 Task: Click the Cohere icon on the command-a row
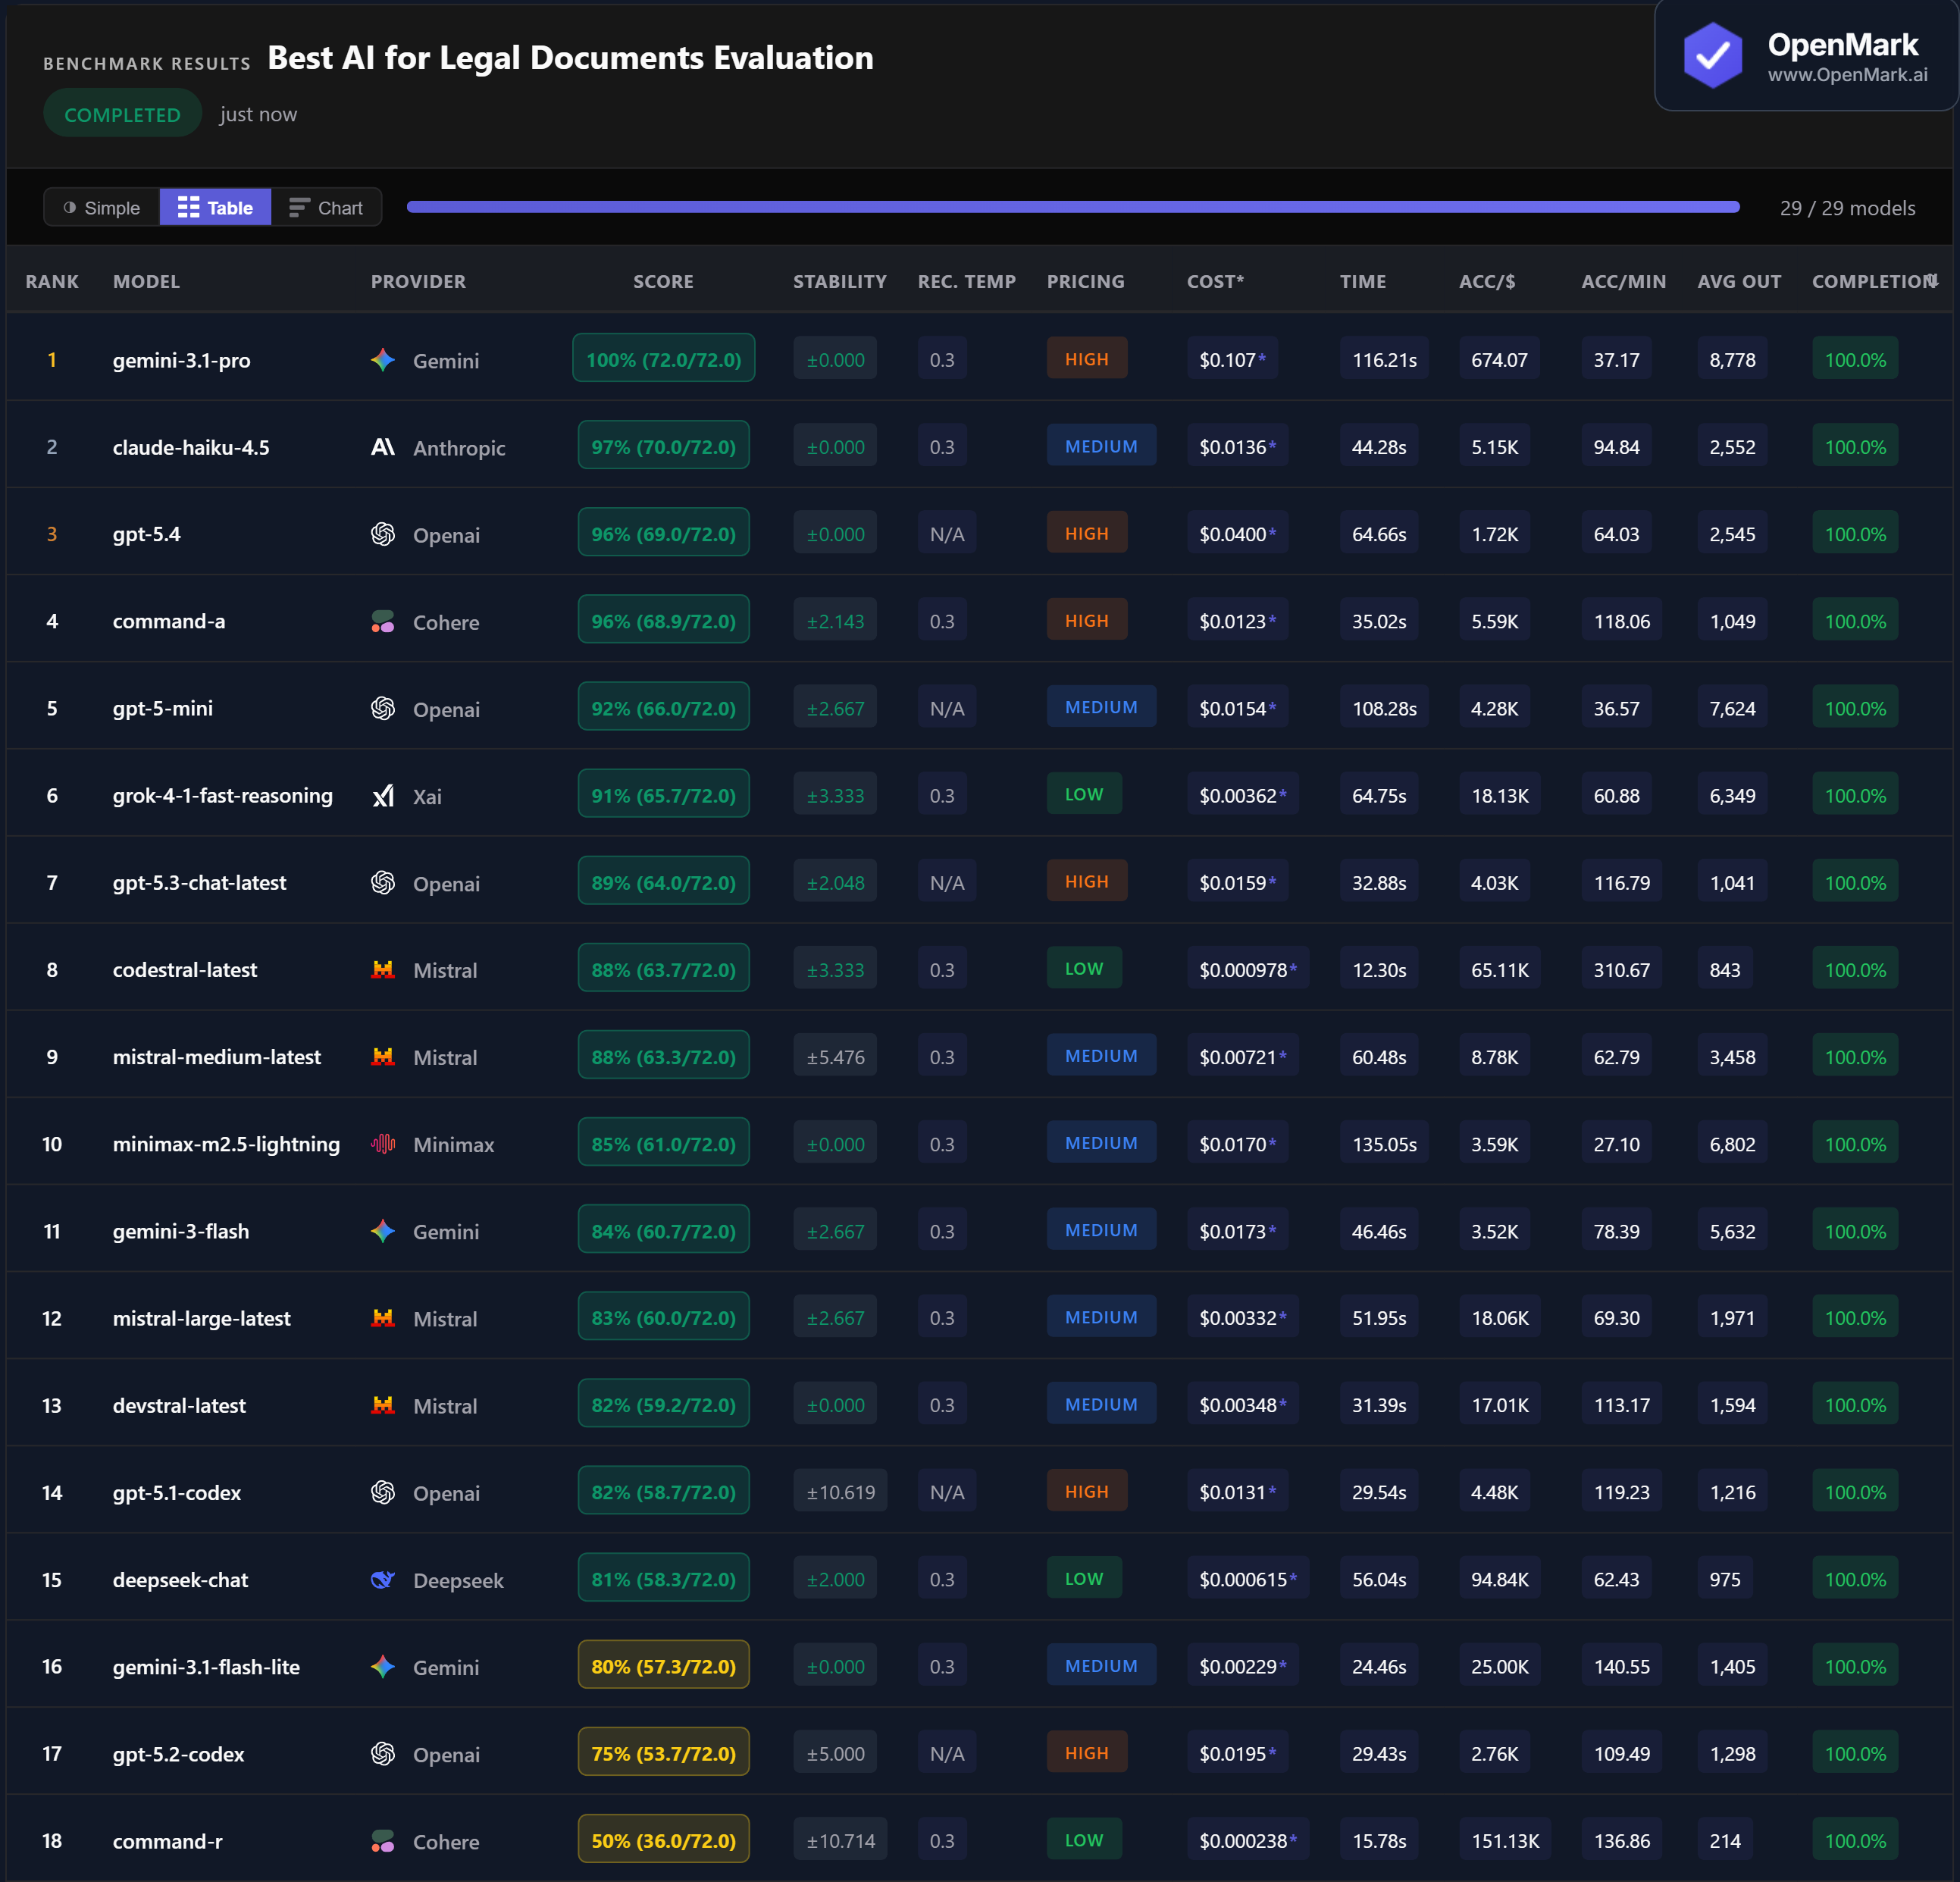(x=383, y=621)
